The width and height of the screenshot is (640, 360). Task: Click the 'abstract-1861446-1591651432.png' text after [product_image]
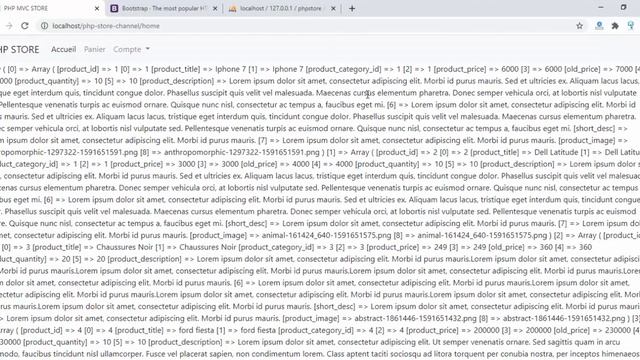click(x=416, y=318)
